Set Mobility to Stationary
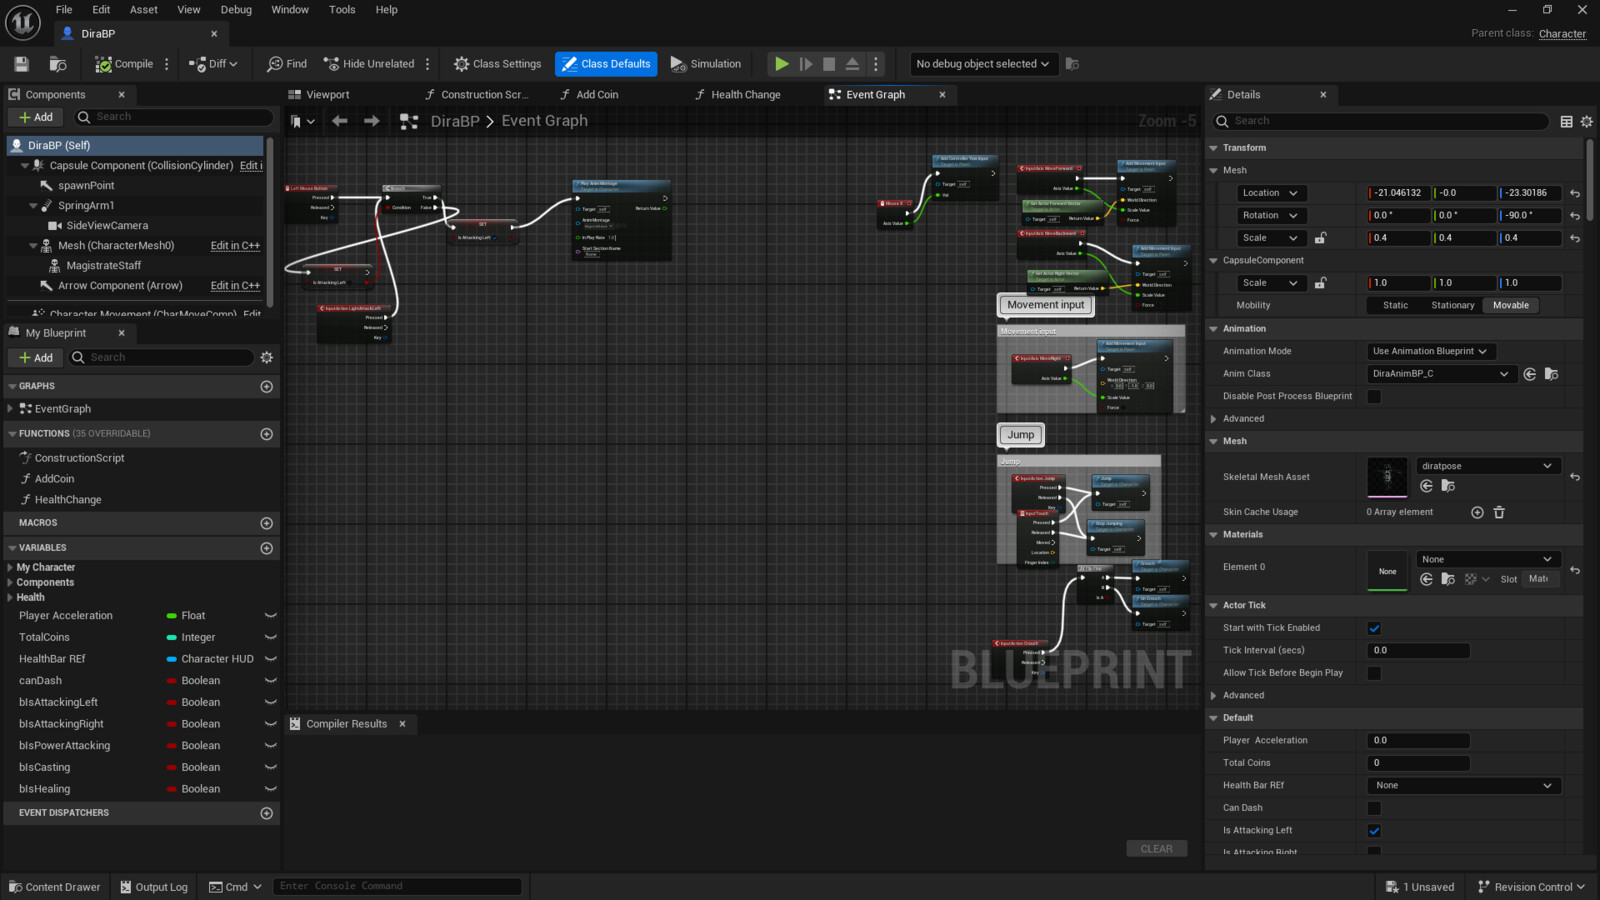 pyautogui.click(x=1453, y=306)
